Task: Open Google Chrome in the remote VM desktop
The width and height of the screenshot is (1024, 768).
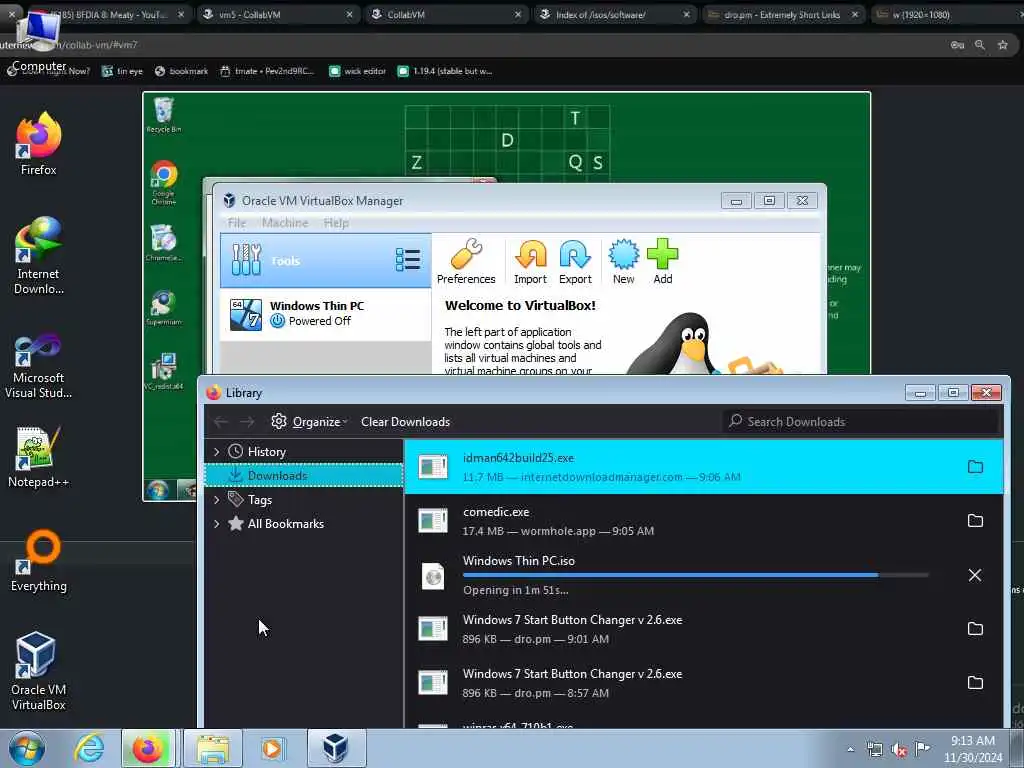Action: pos(163,183)
